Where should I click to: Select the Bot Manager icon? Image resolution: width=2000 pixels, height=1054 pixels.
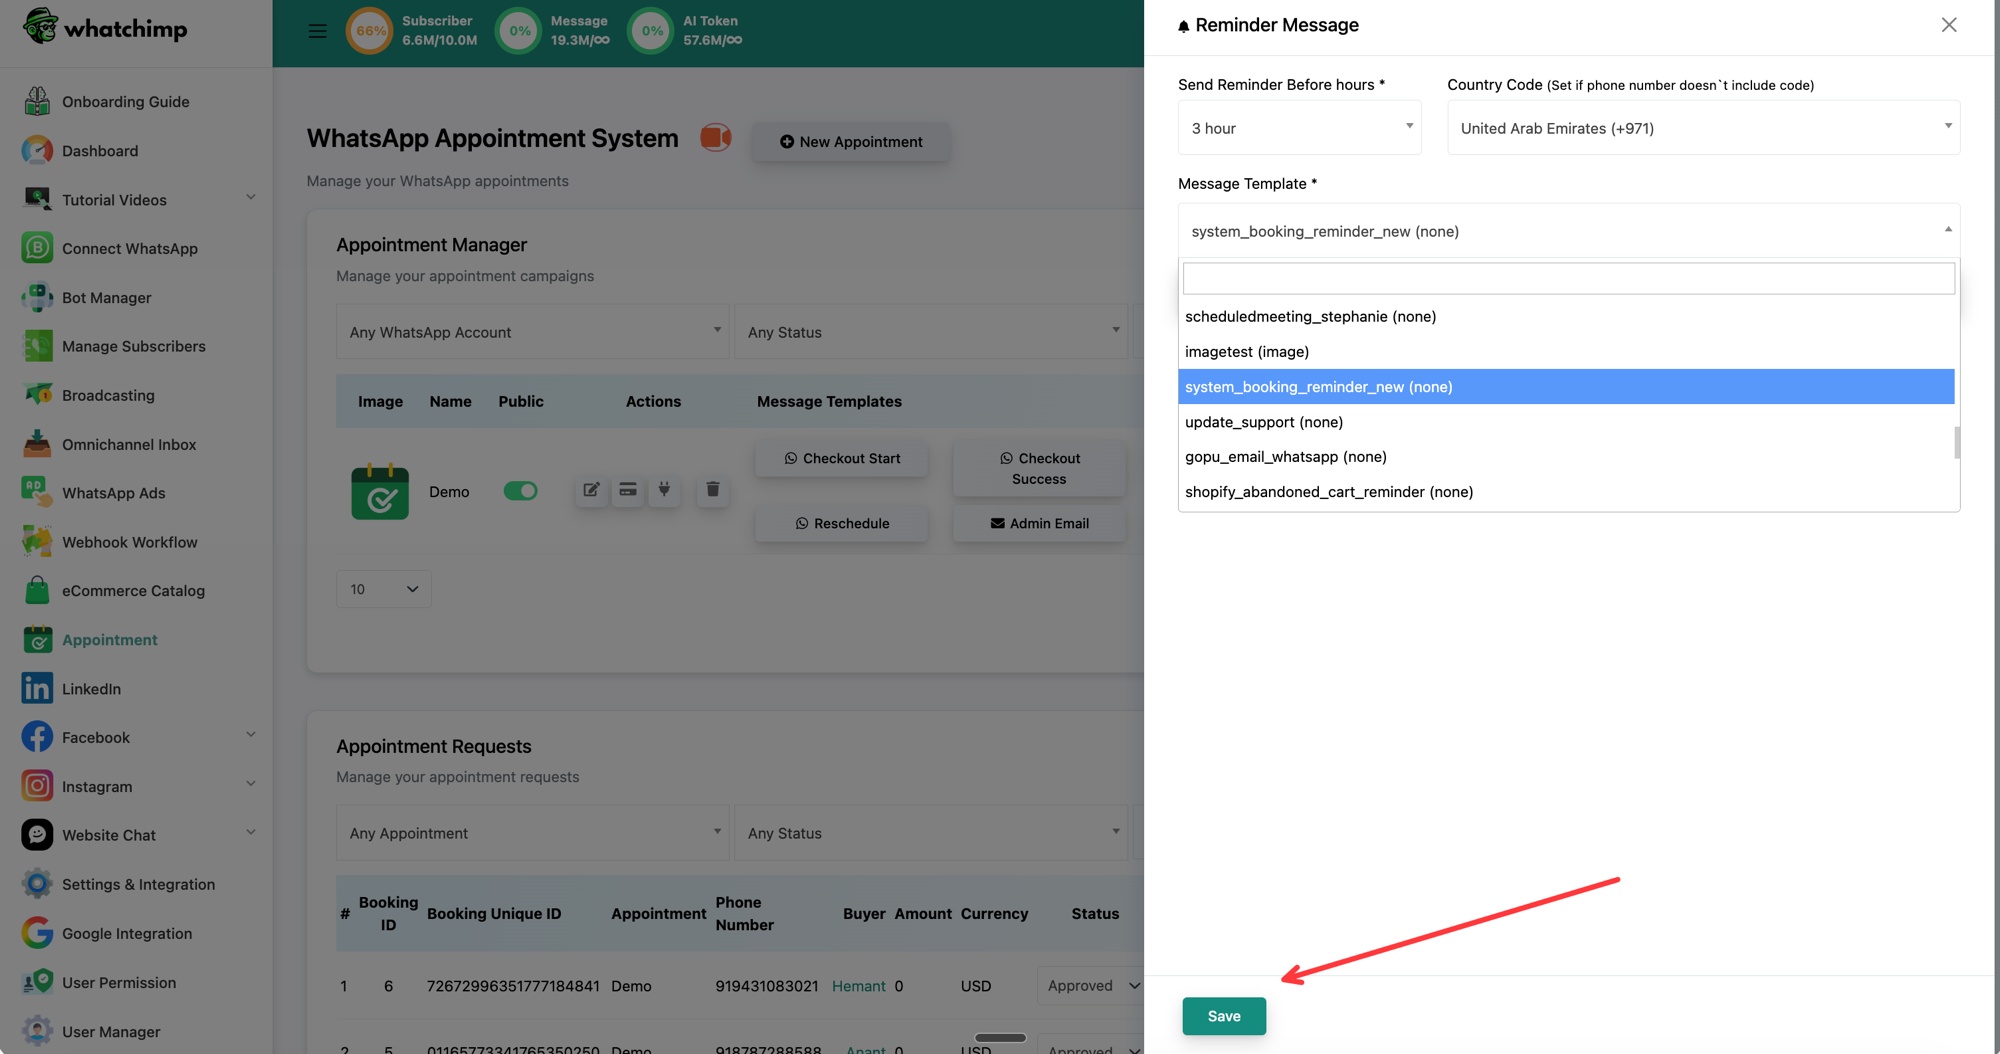37,297
